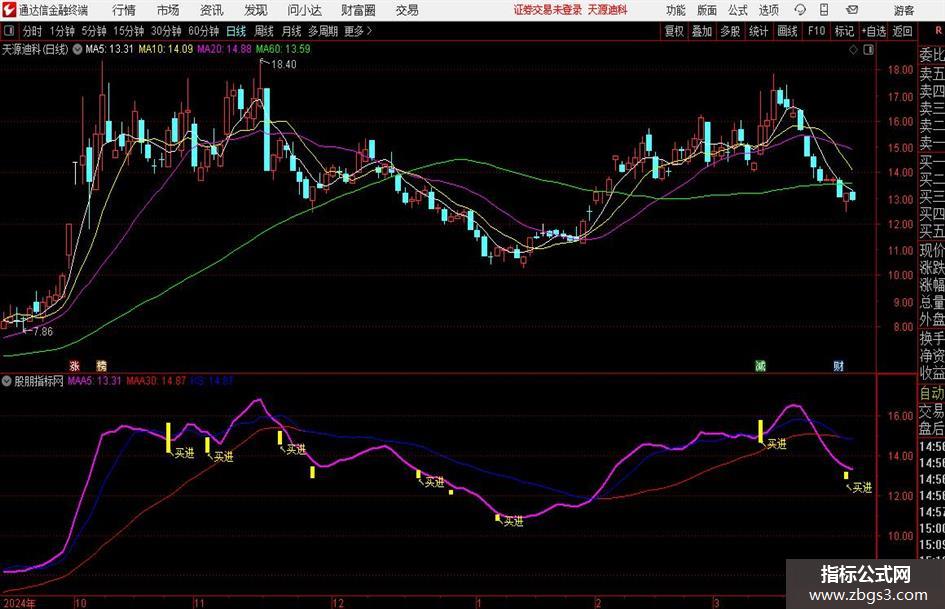Open the 多周期 multi-period view

tap(323, 31)
